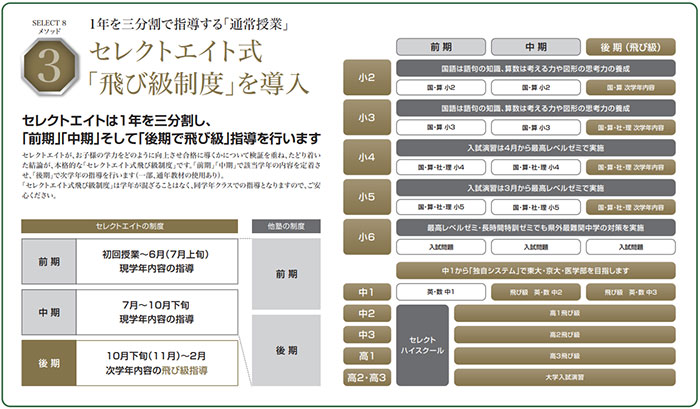Click the bar 入試演習は3月から最高レベルゼミで実施
The width and height of the screenshot is (700, 409).
[x=536, y=188]
